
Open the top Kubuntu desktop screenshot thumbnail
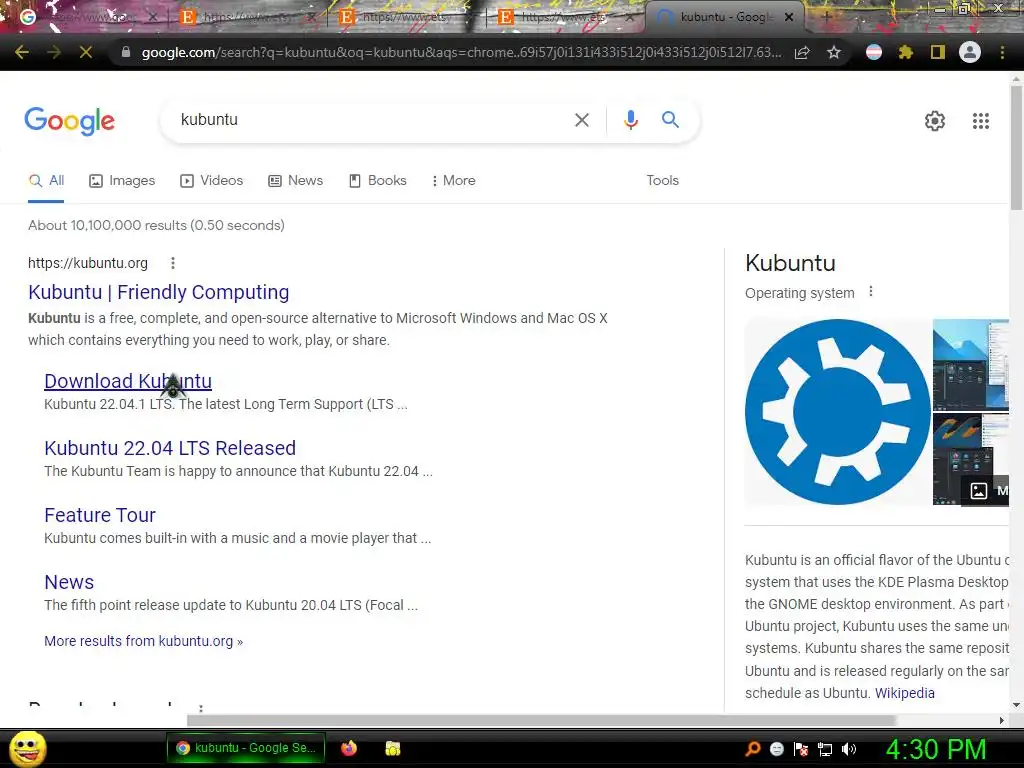(970, 364)
